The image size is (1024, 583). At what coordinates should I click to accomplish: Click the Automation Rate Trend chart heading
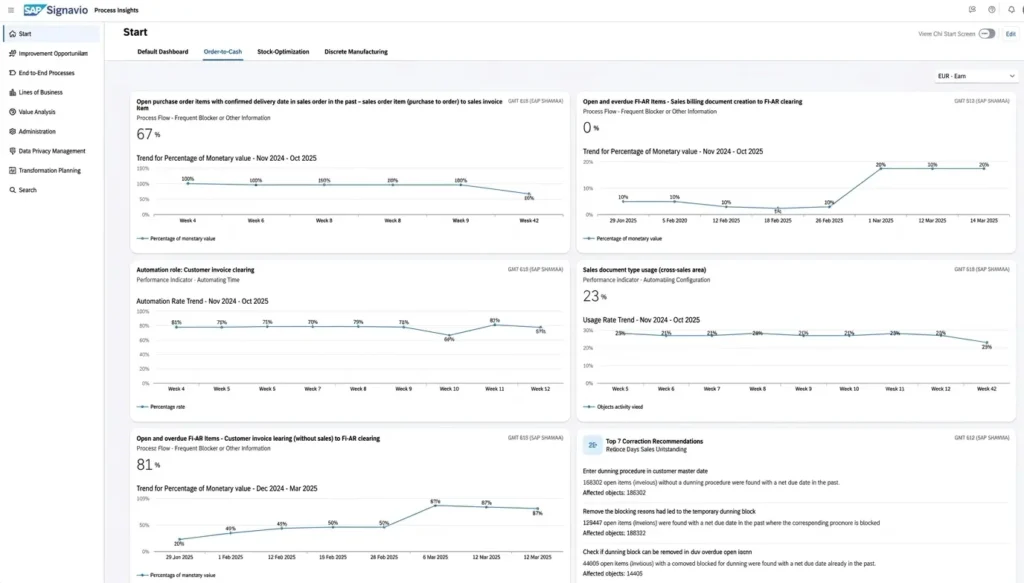202,302
